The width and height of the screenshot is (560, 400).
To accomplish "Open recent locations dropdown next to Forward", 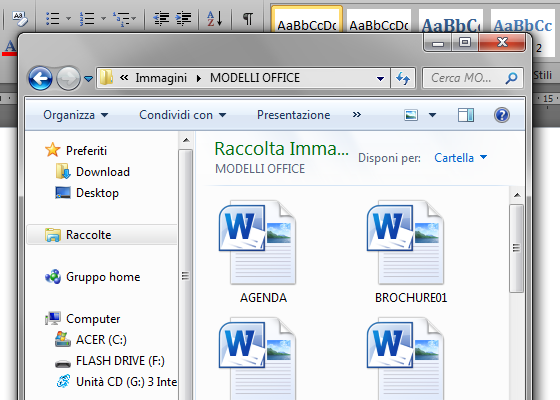I will click(89, 79).
